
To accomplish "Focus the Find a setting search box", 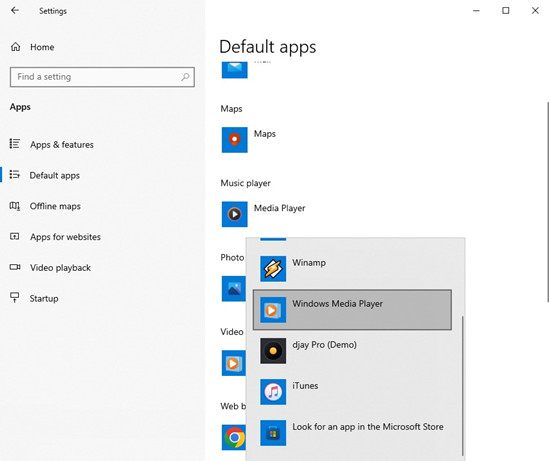I will coord(102,77).
